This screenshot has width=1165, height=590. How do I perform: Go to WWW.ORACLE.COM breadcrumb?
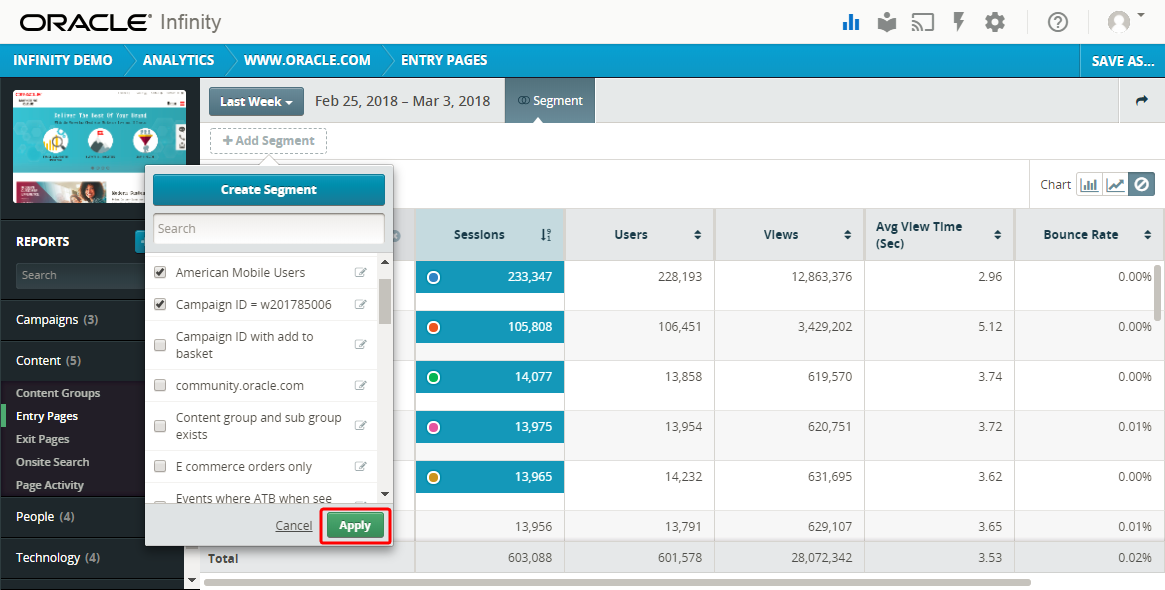coord(307,60)
